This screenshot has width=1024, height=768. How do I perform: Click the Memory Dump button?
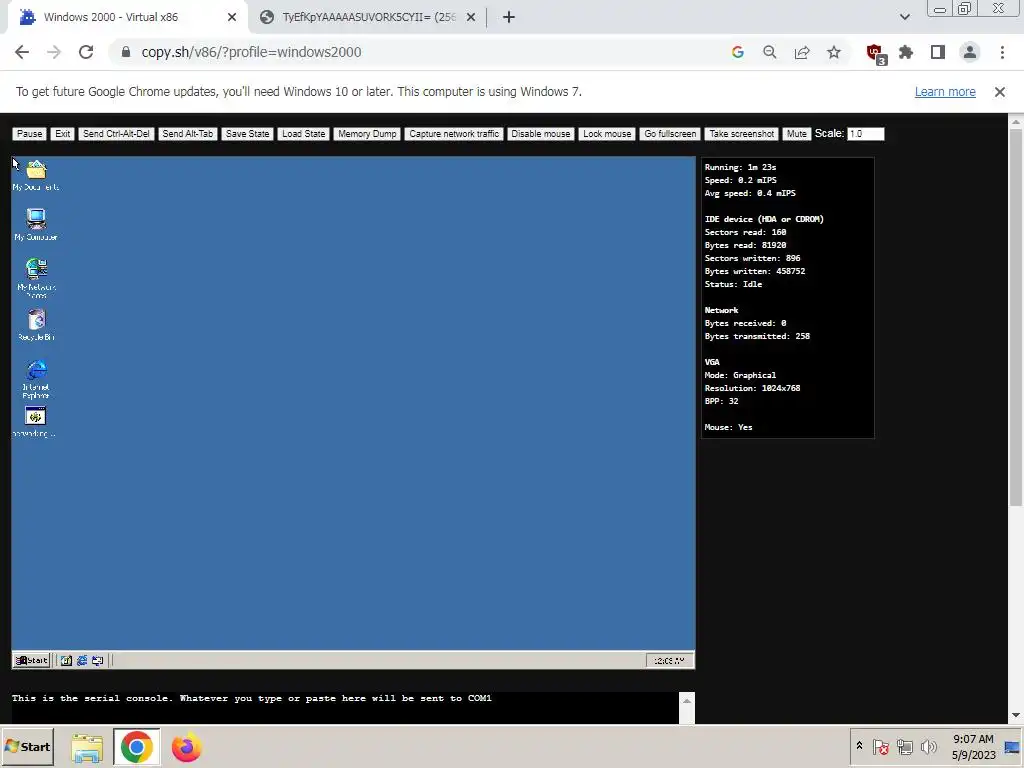coord(367,134)
